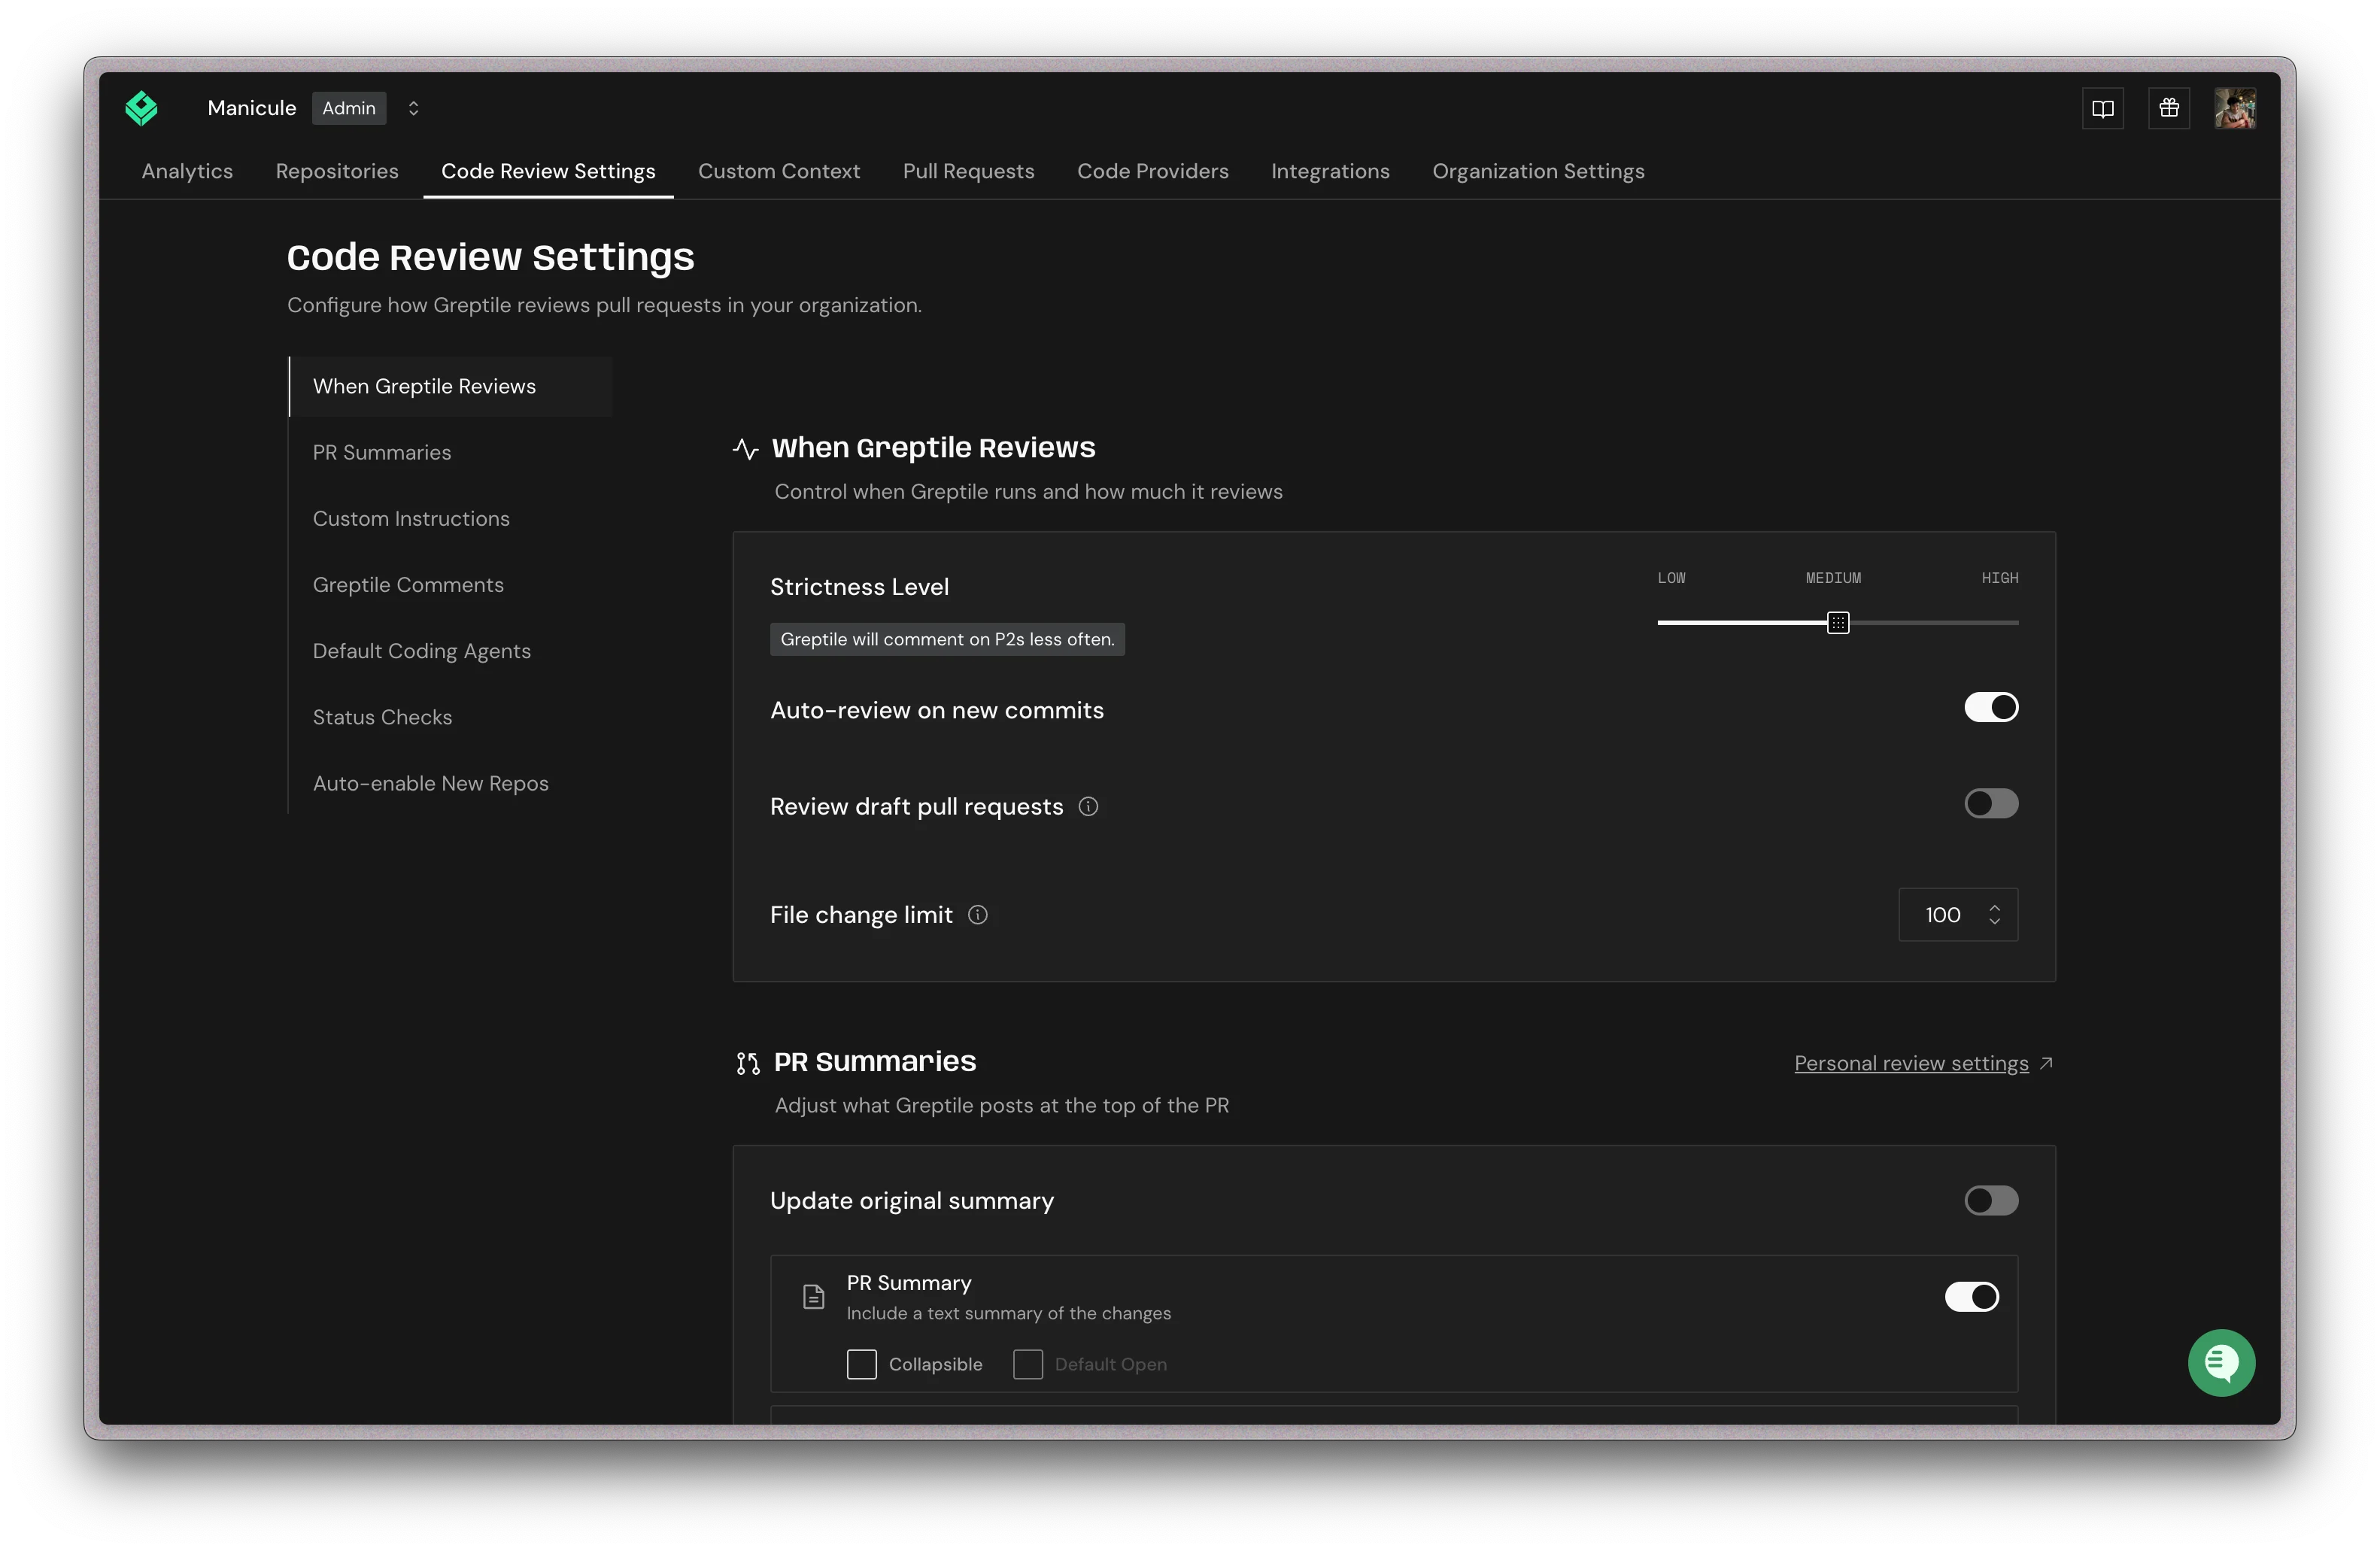Click the Manicule organization name
2380x1551 pixels.
pos(252,108)
